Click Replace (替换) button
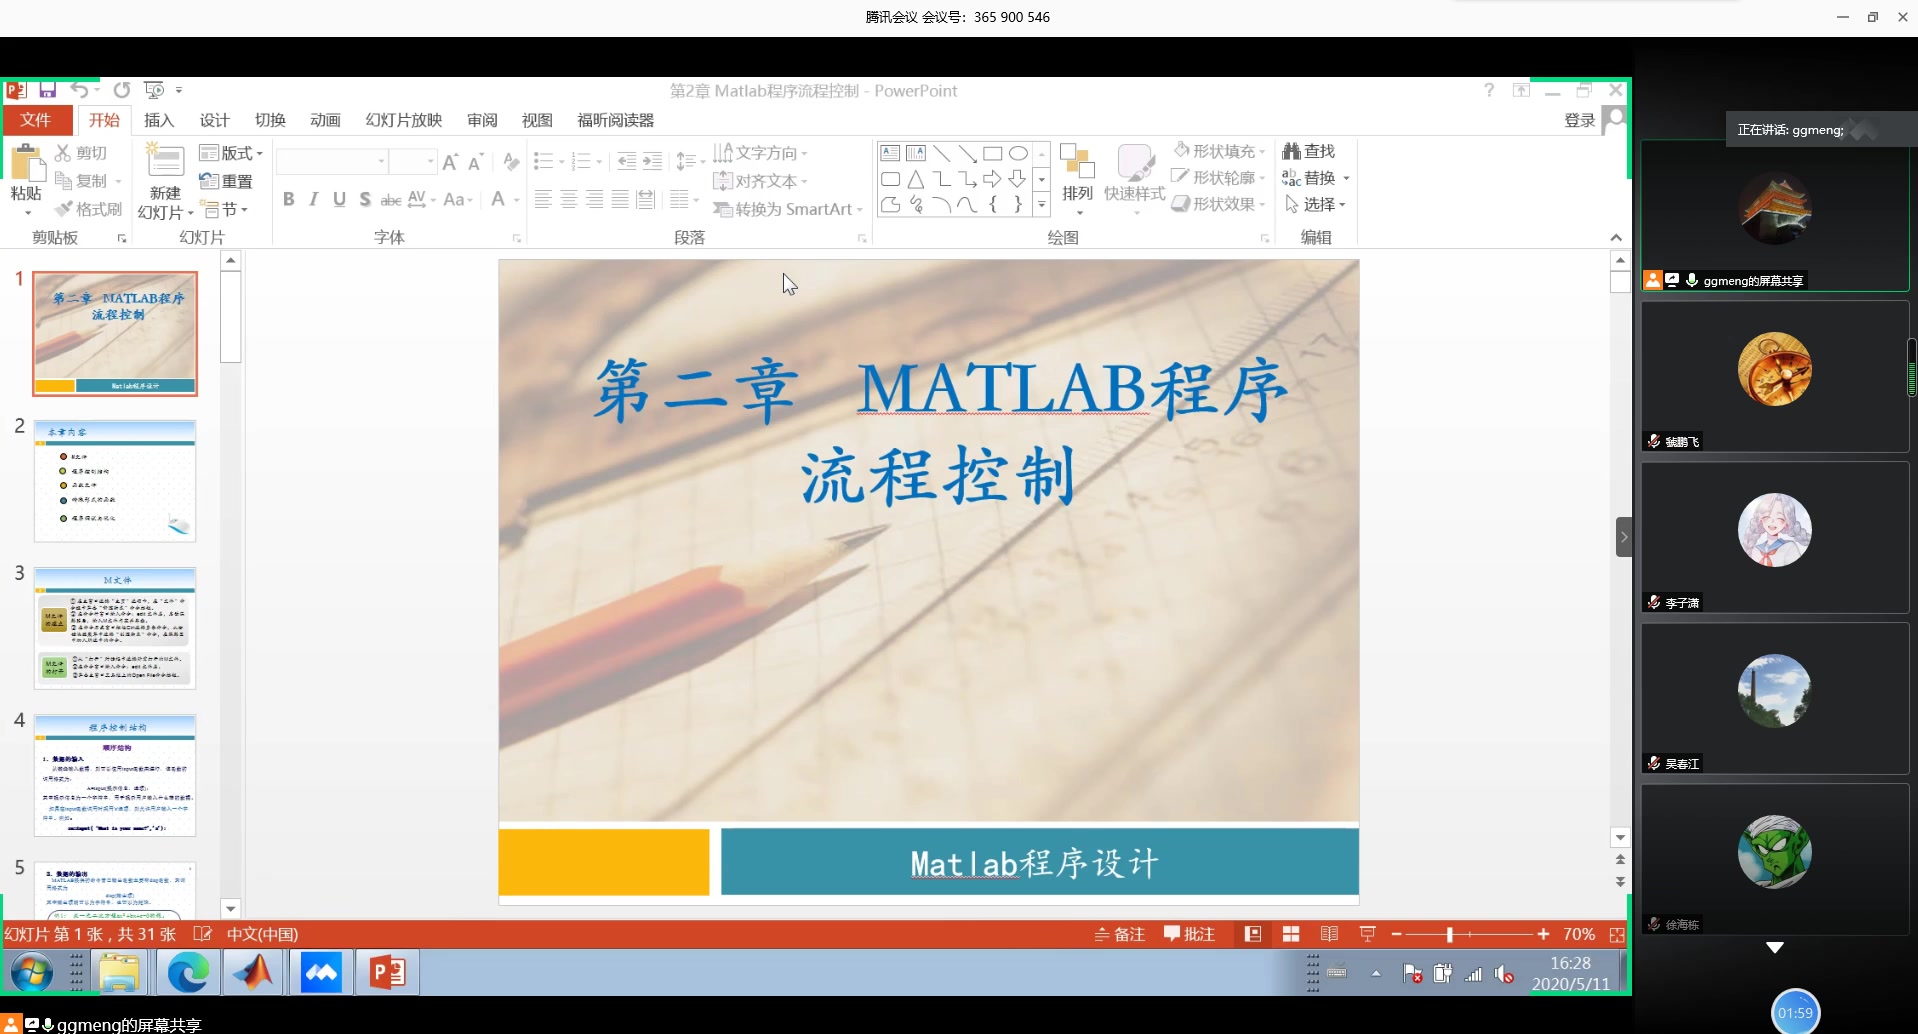 1311,177
